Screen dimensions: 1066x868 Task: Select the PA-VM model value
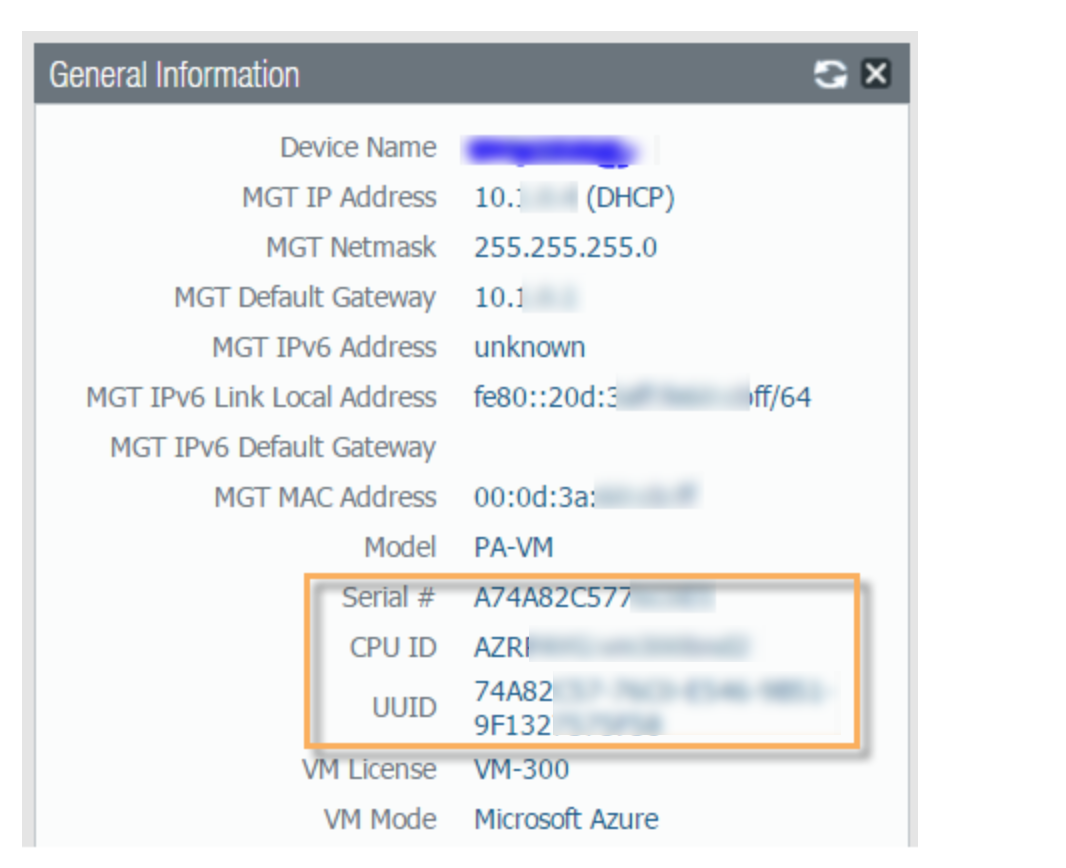point(508,547)
